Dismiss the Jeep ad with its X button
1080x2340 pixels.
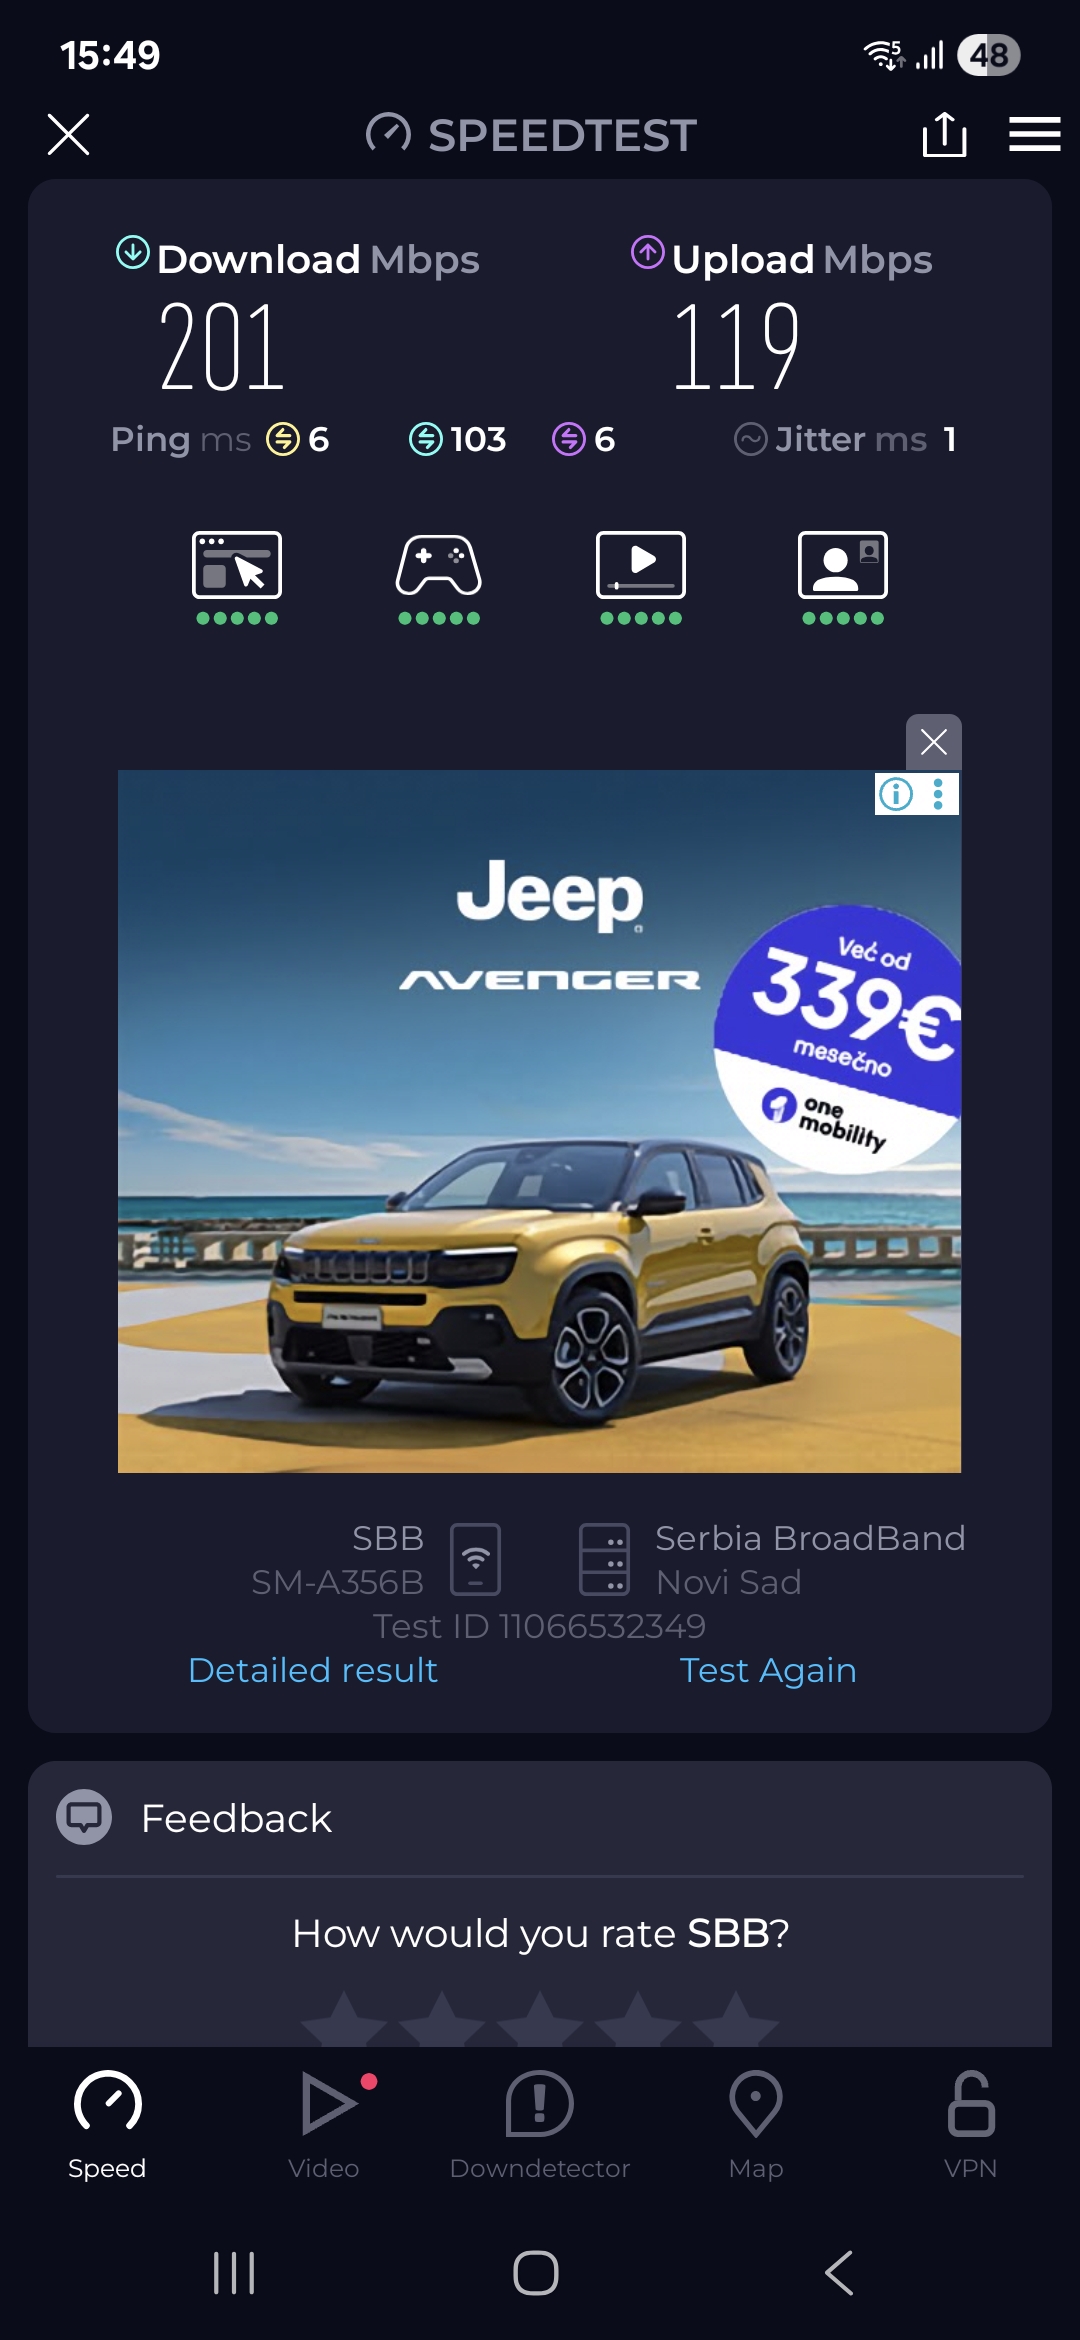pos(934,742)
